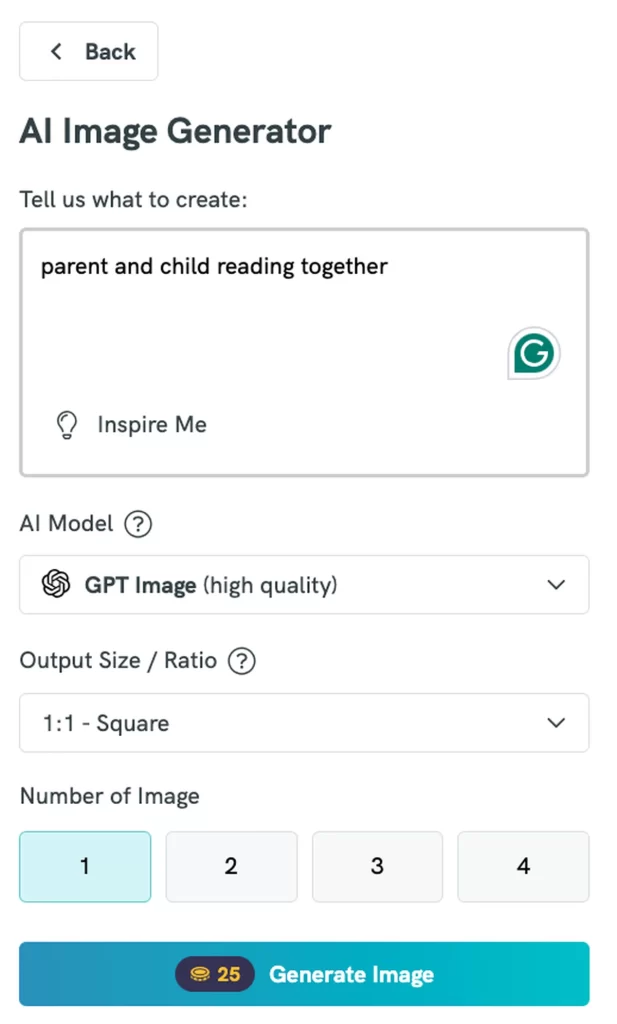Choose 4 images to generate

[523, 866]
